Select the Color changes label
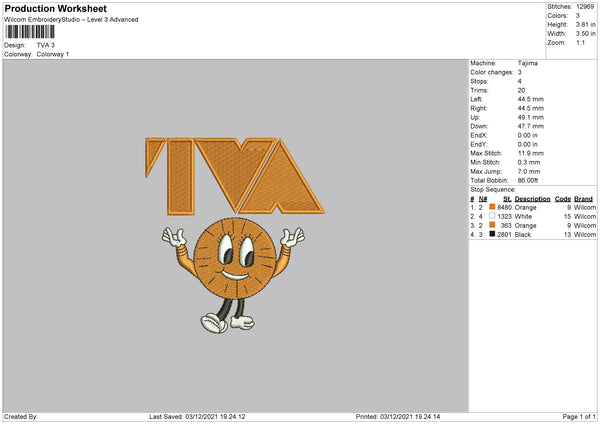 [492, 72]
